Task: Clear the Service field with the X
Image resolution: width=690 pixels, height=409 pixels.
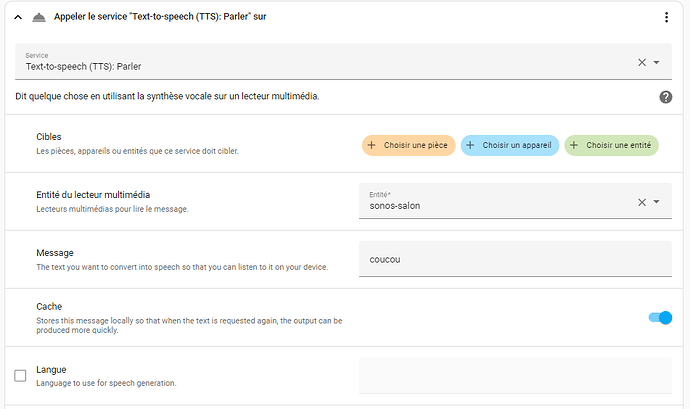Action: tap(642, 63)
